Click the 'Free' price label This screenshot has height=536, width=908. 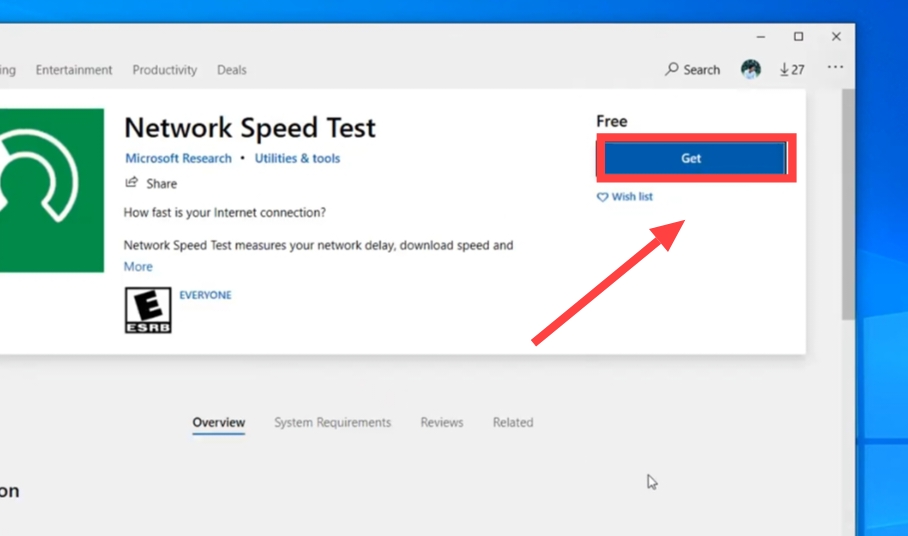point(612,121)
